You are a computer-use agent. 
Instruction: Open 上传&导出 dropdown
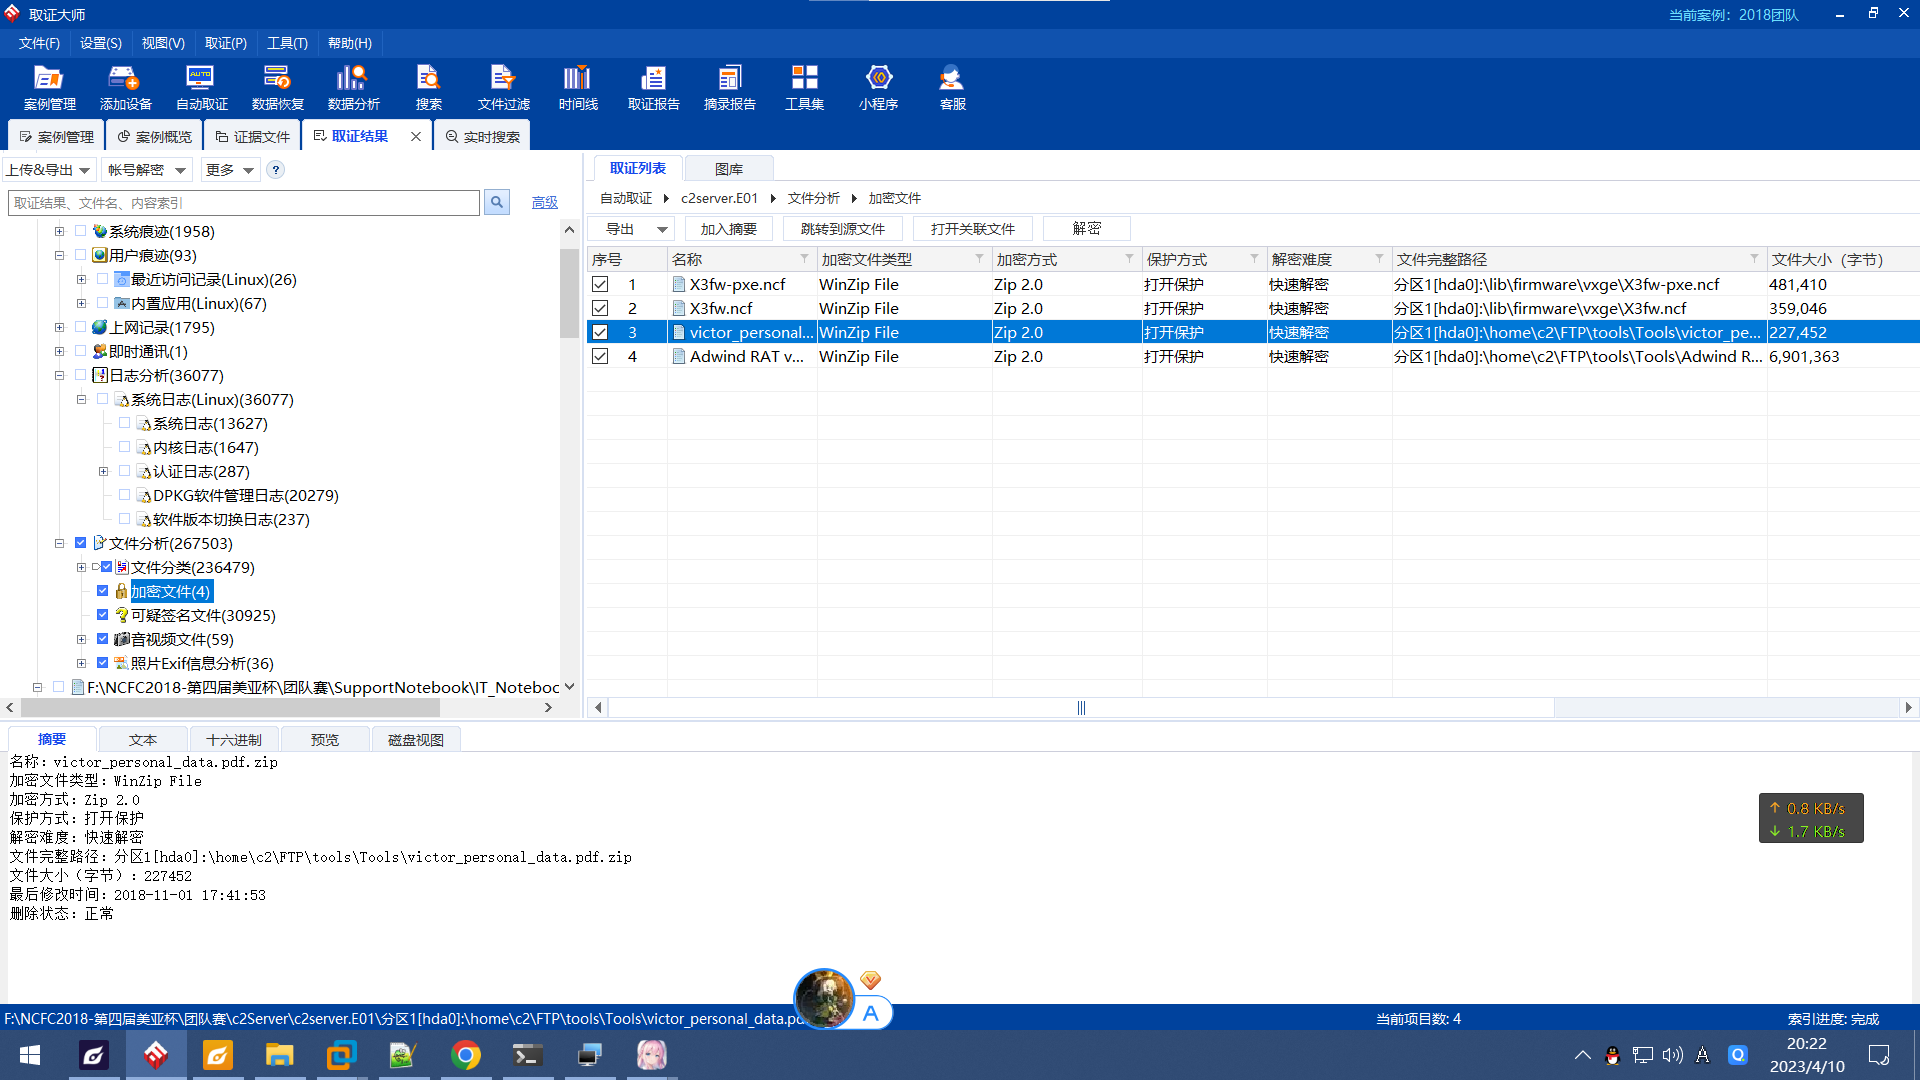coord(48,170)
